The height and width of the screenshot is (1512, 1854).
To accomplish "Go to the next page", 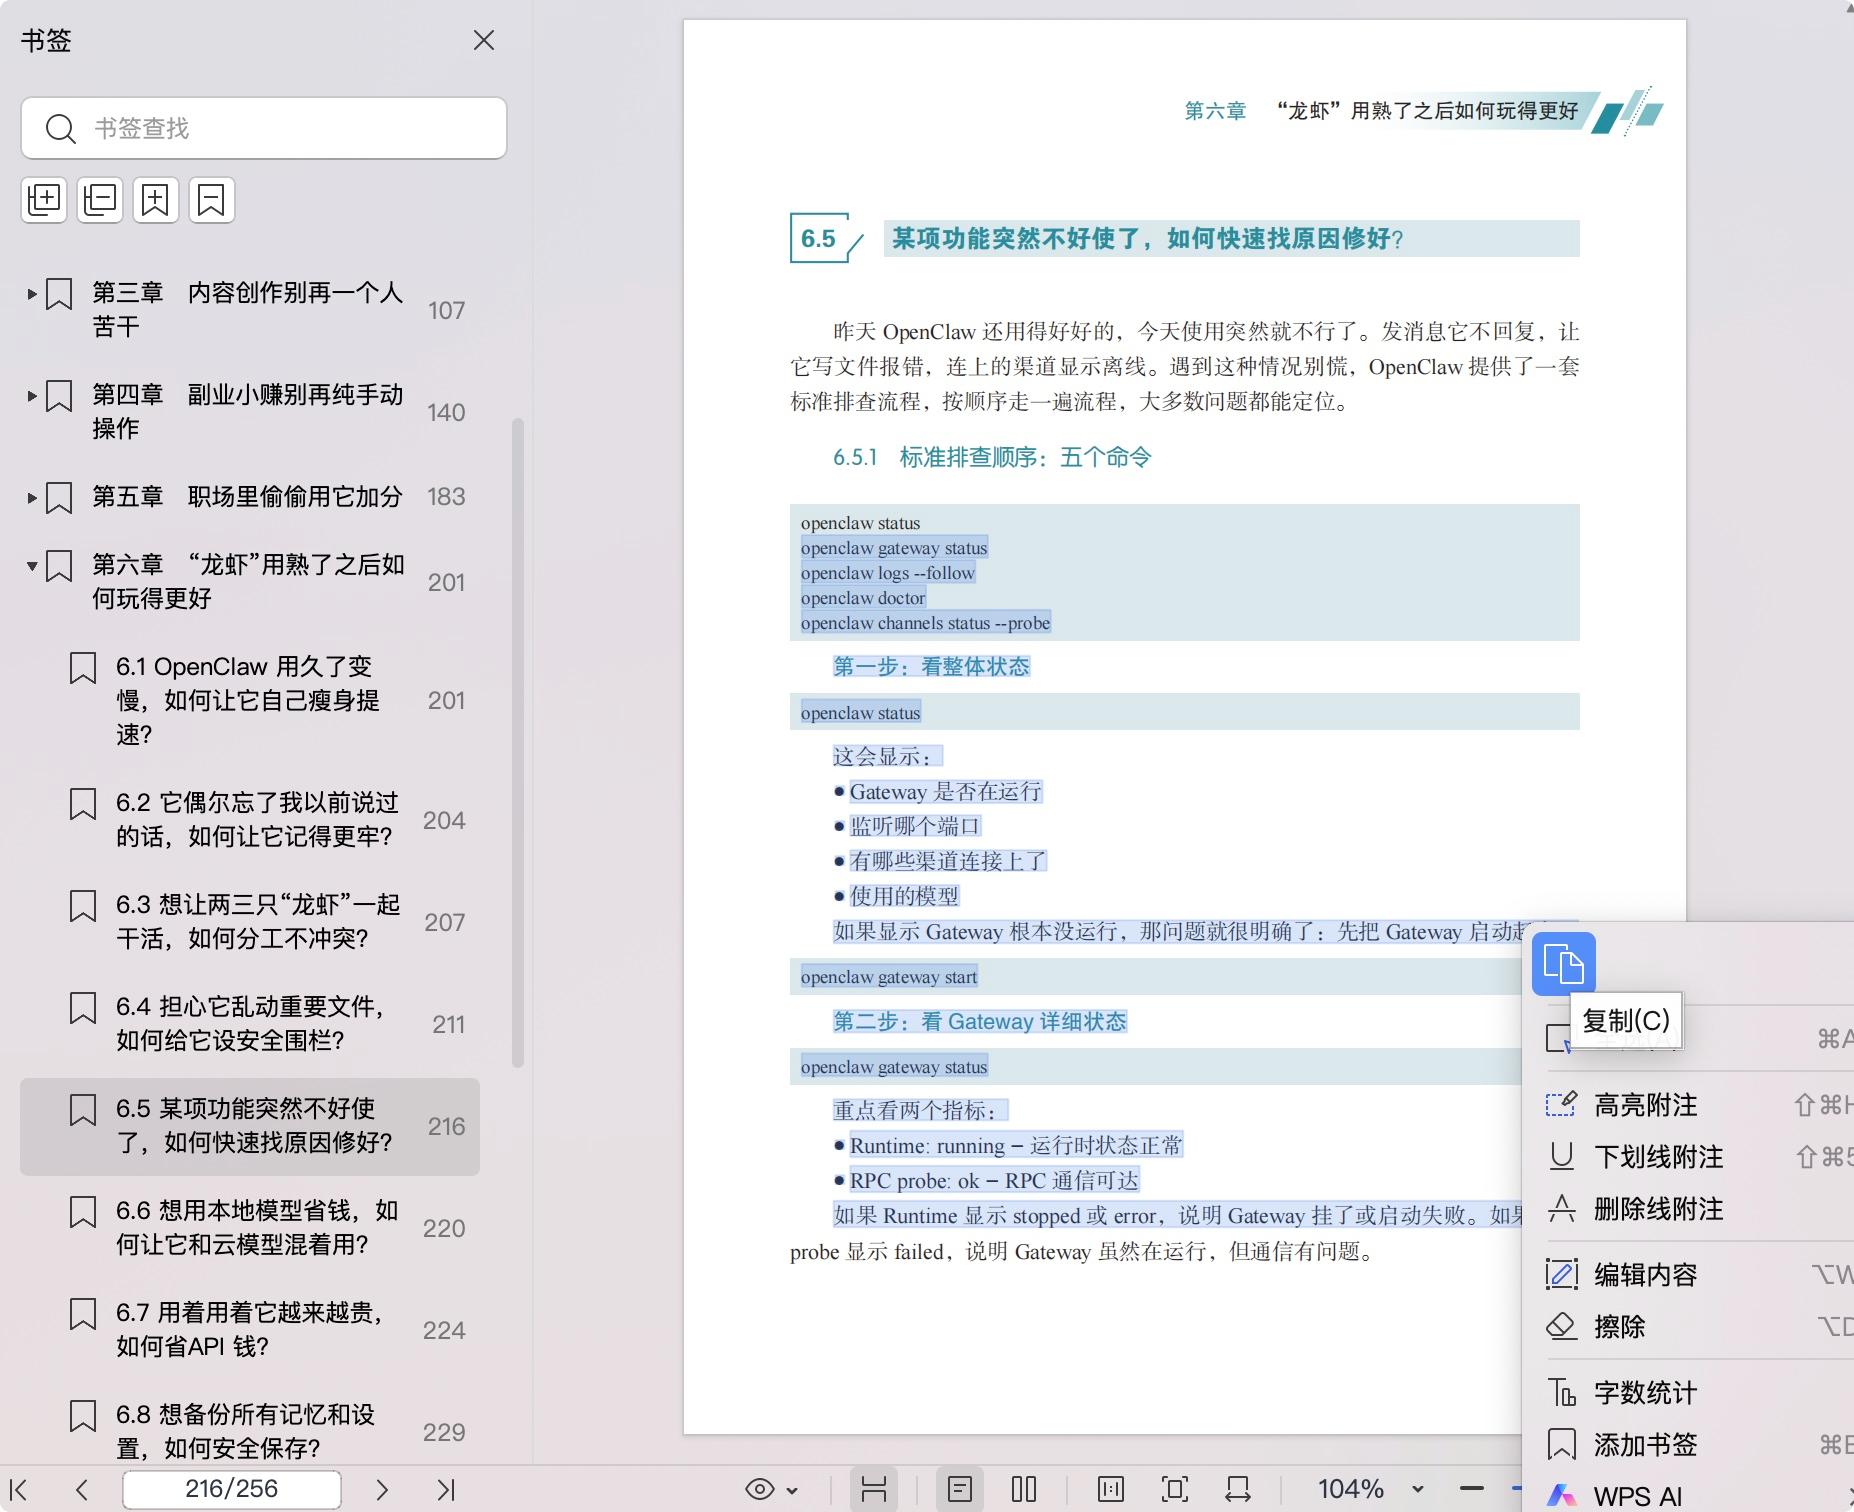I will tap(381, 1489).
